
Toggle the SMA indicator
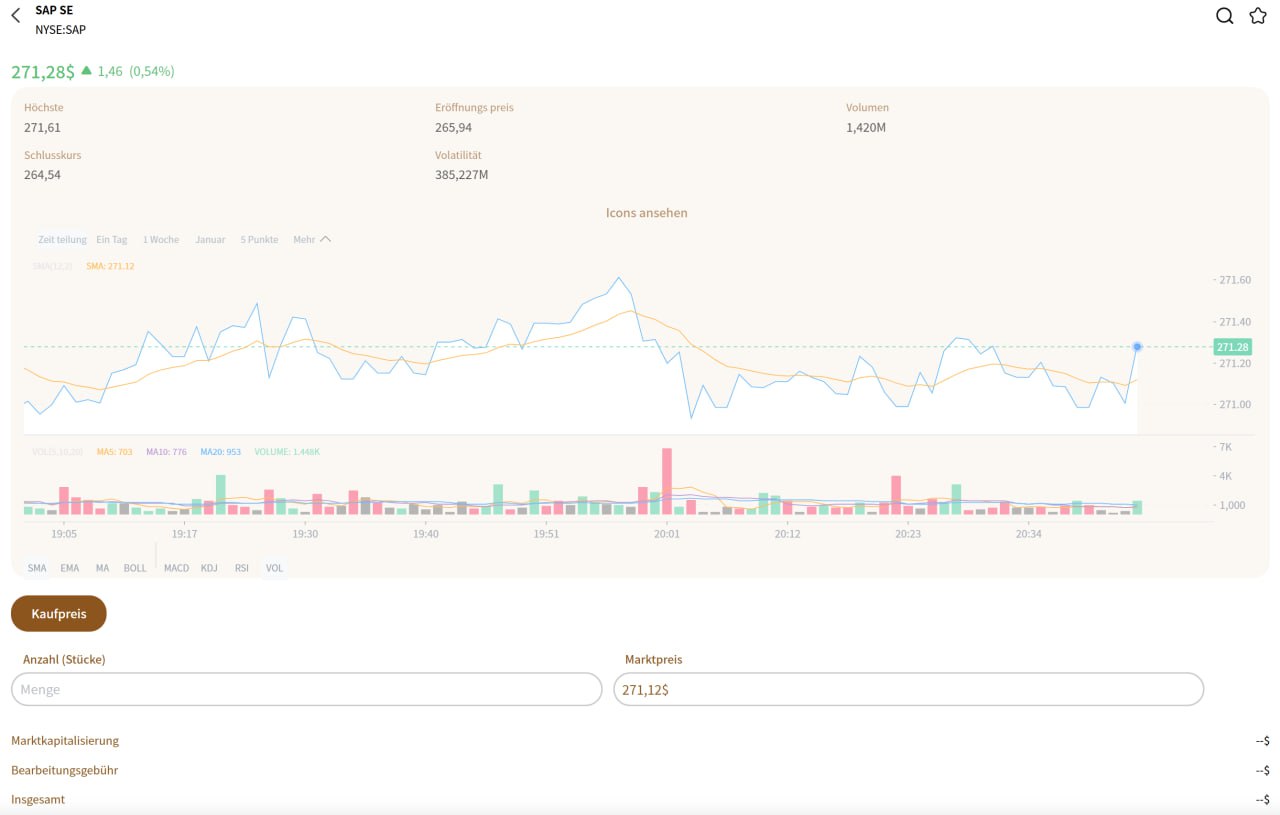pos(37,568)
